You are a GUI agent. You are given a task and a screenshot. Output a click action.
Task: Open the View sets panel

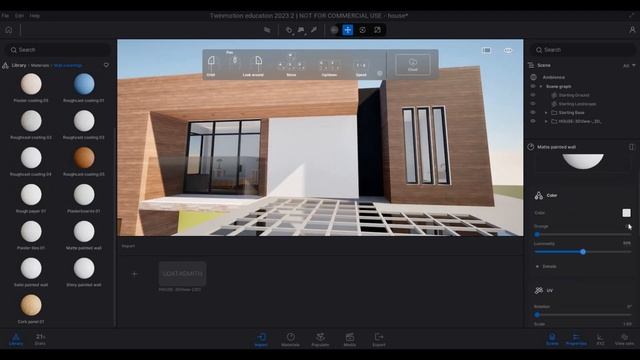624,339
